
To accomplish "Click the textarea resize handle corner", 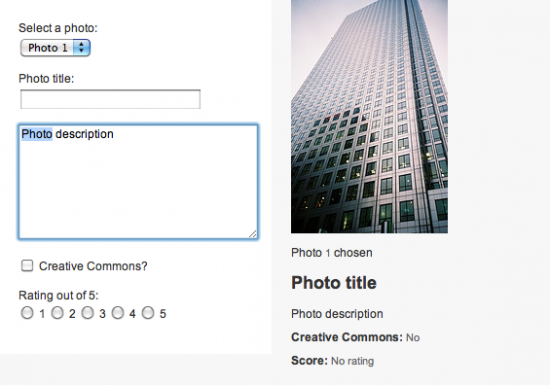I will pos(253,234).
